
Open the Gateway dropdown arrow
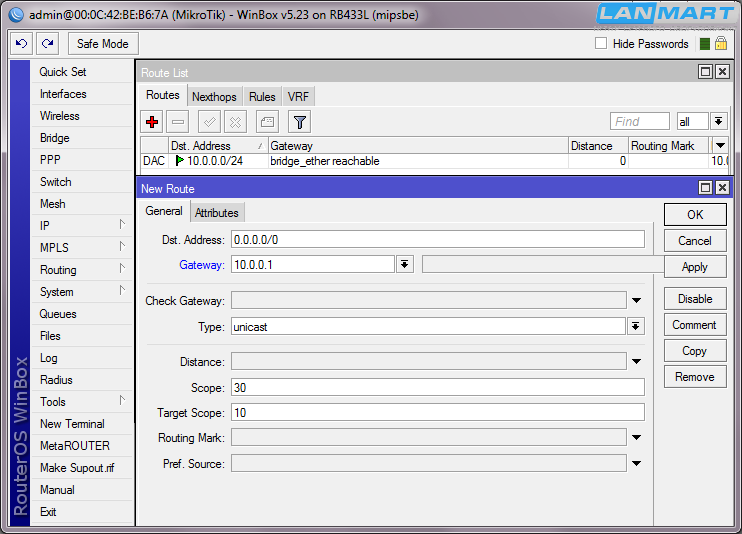tap(405, 264)
